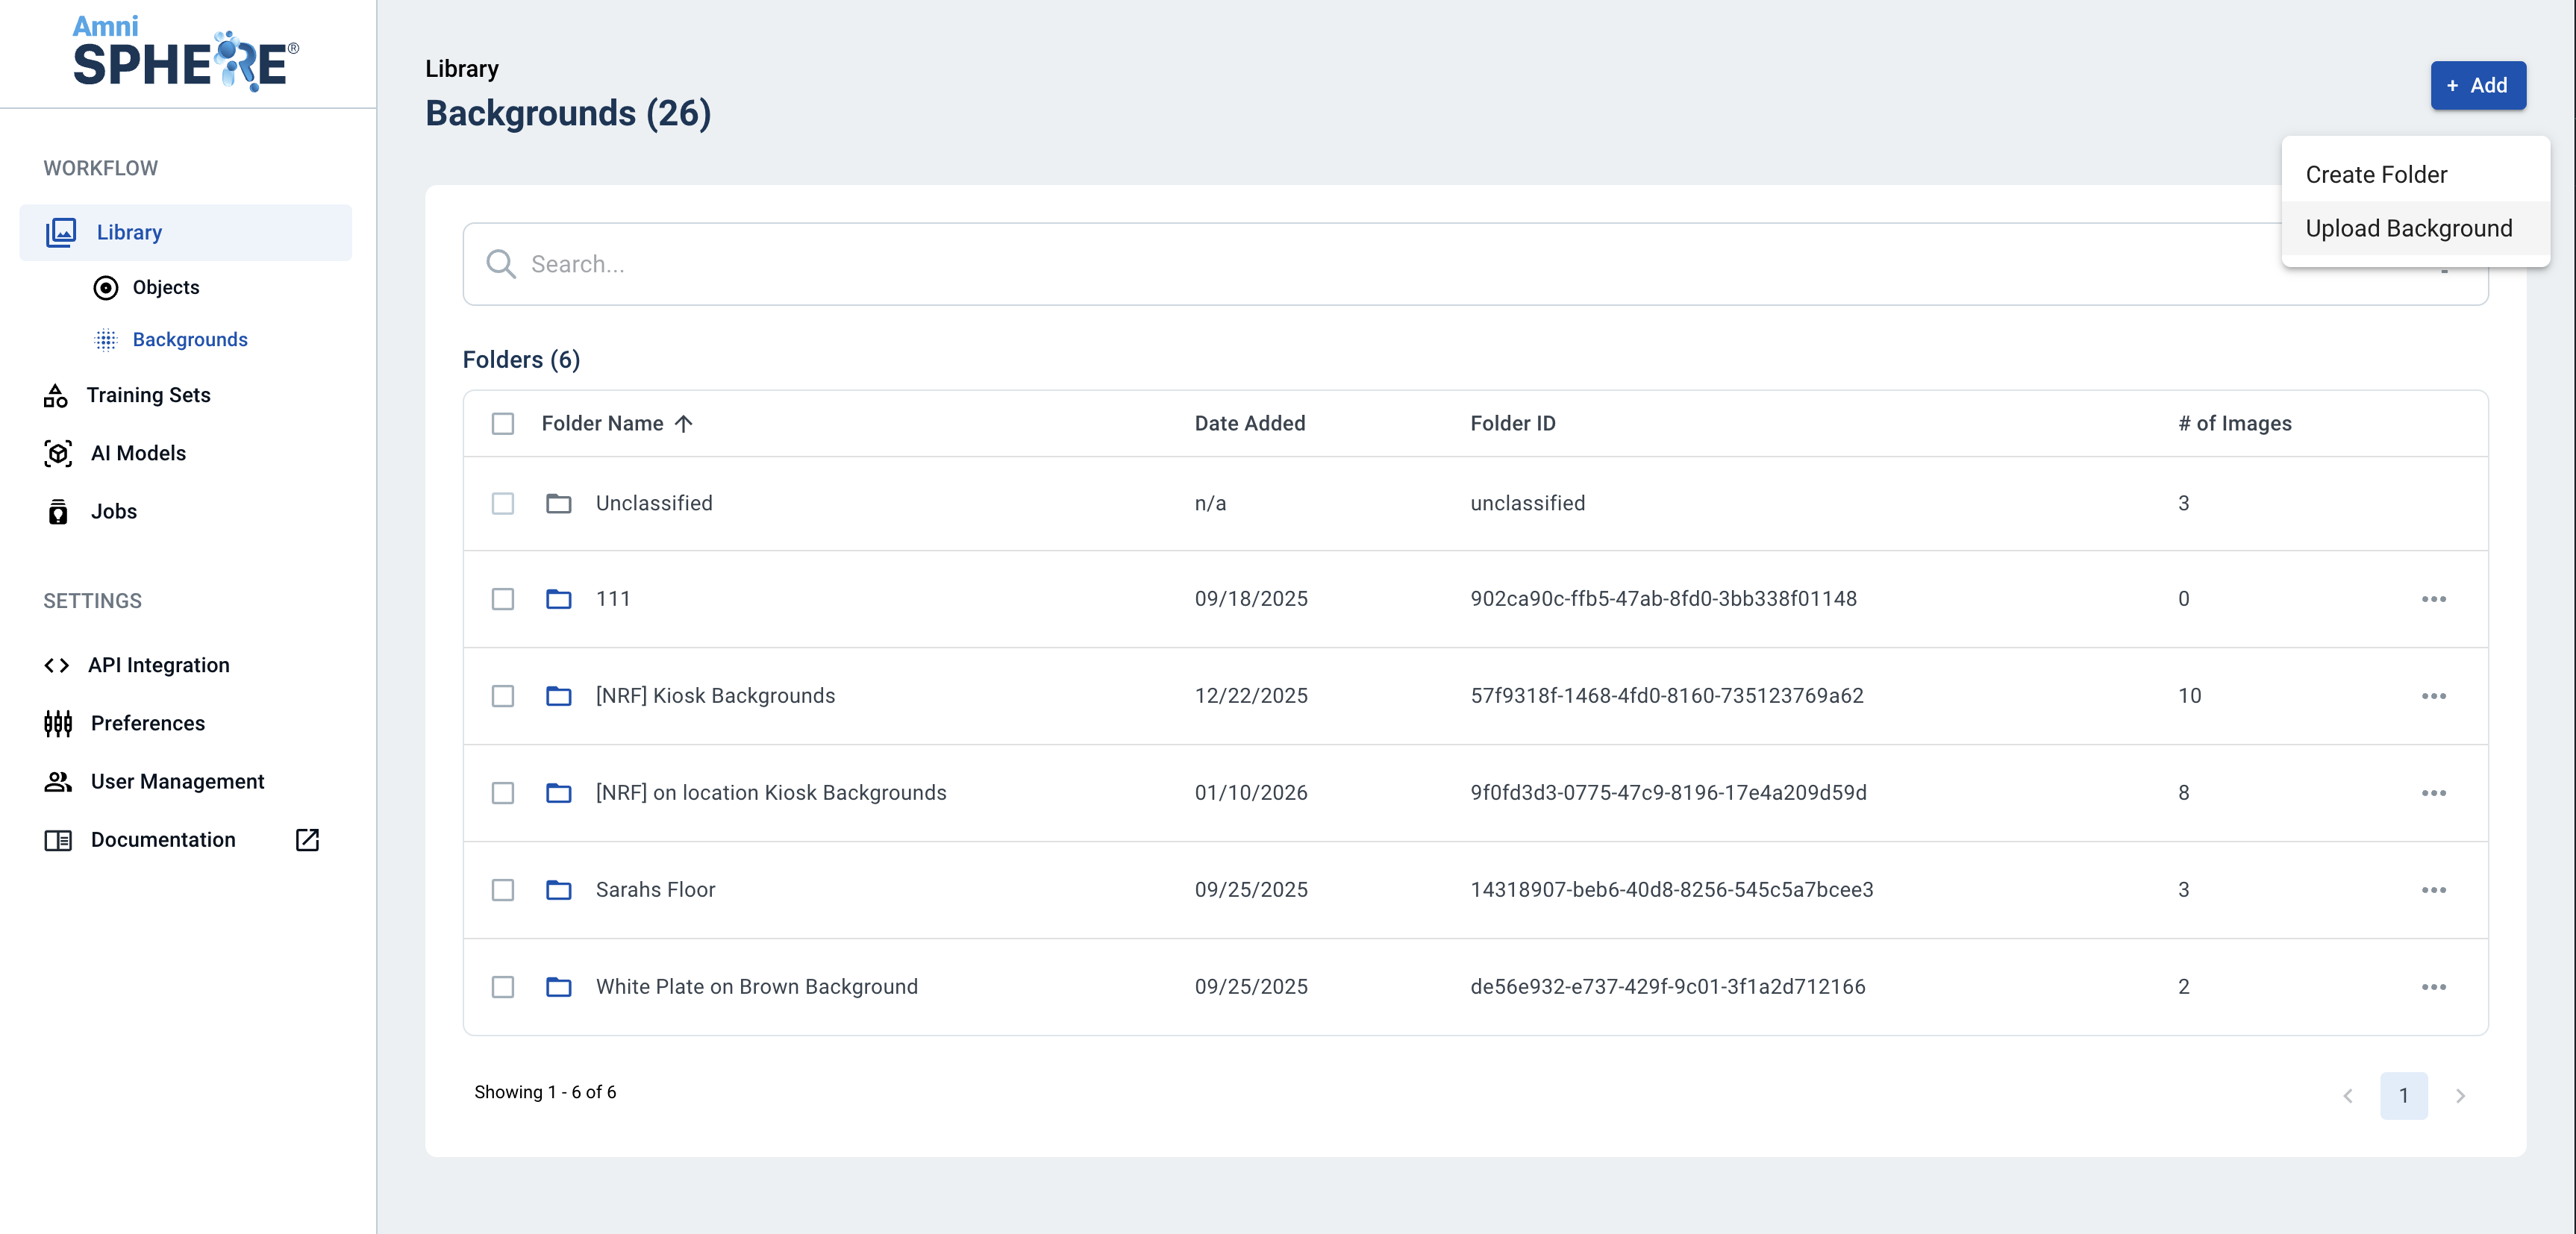Screen dimensions: 2576x1234
Task: Check the Sarahs Floor folder checkbox
Action: pos(503,889)
